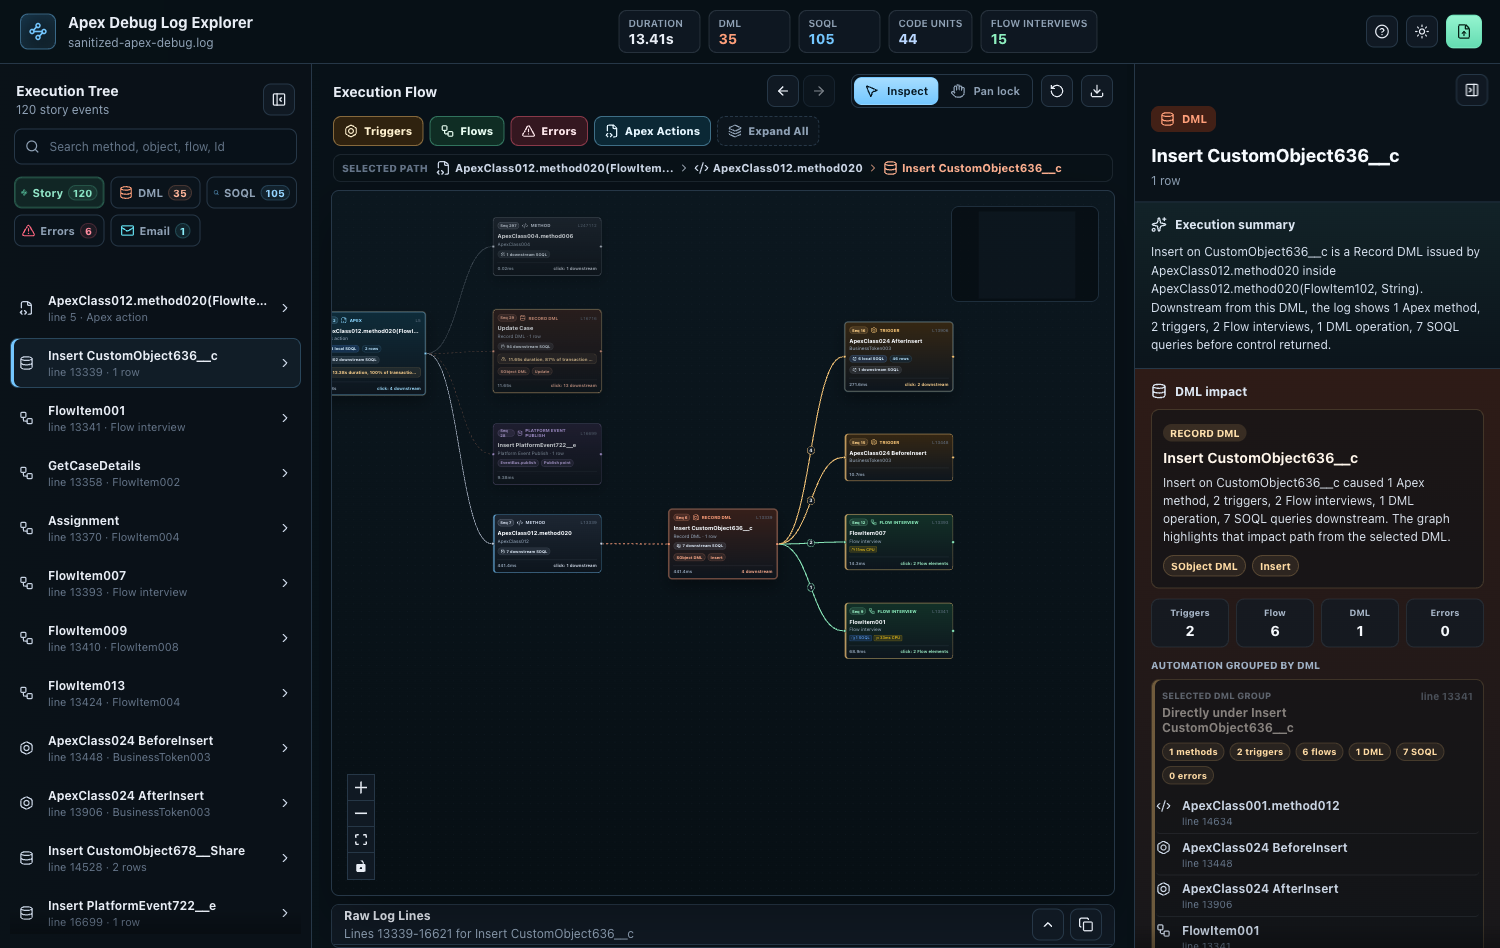Toggle the Apex Actions filter
The image size is (1500, 948).
653,131
